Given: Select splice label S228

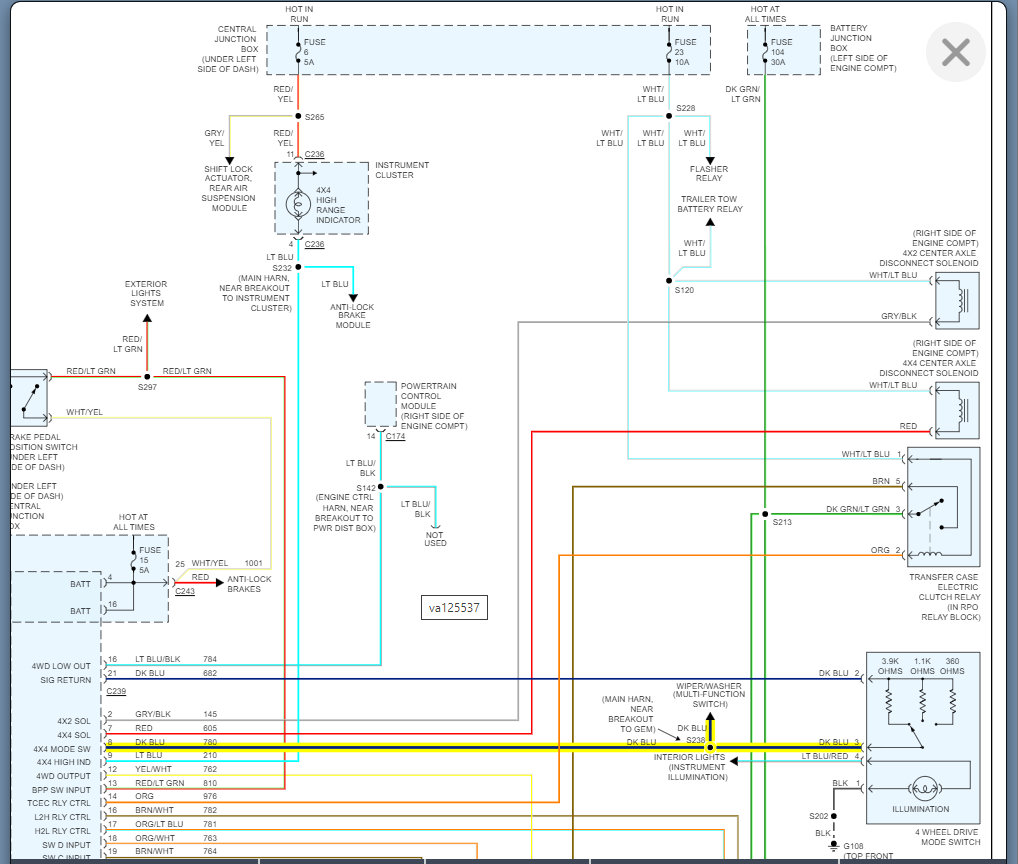Looking at the screenshot, I should [x=686, y=108].
